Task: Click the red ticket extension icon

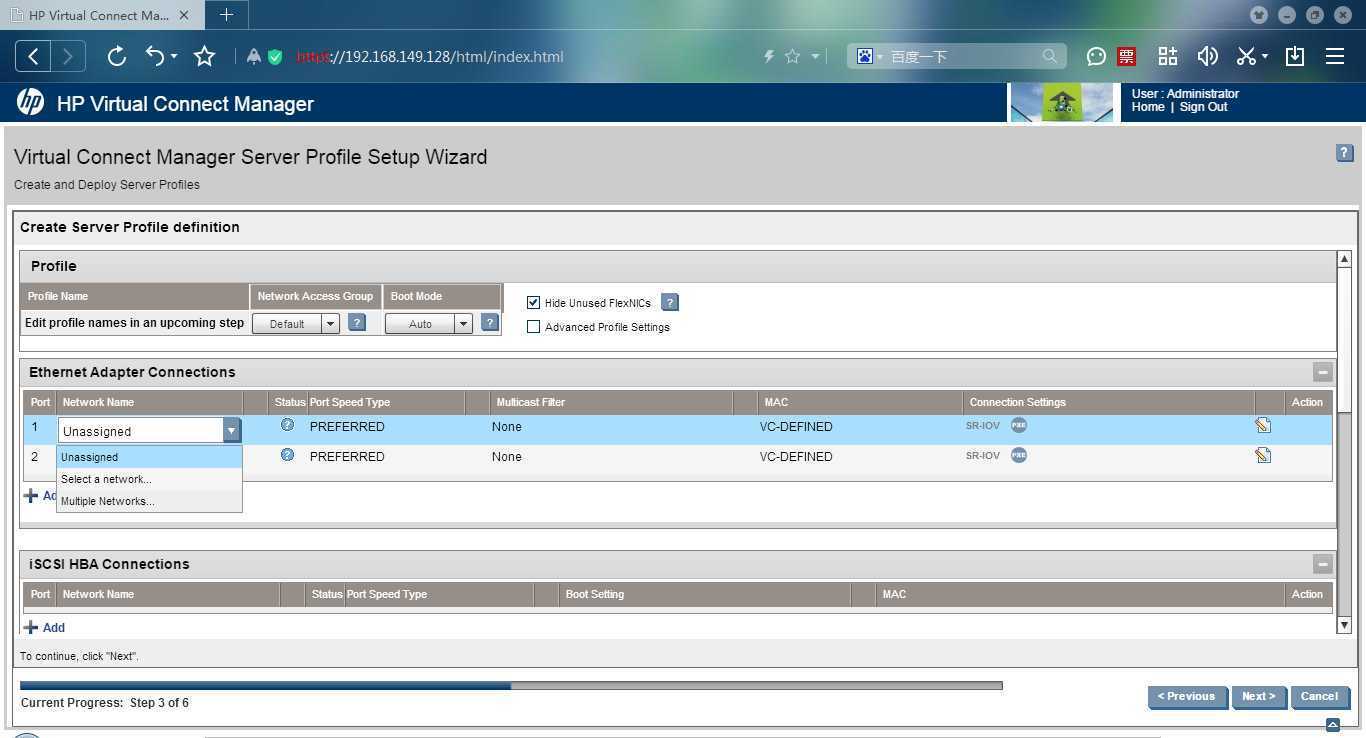Action: [1127, 57]
